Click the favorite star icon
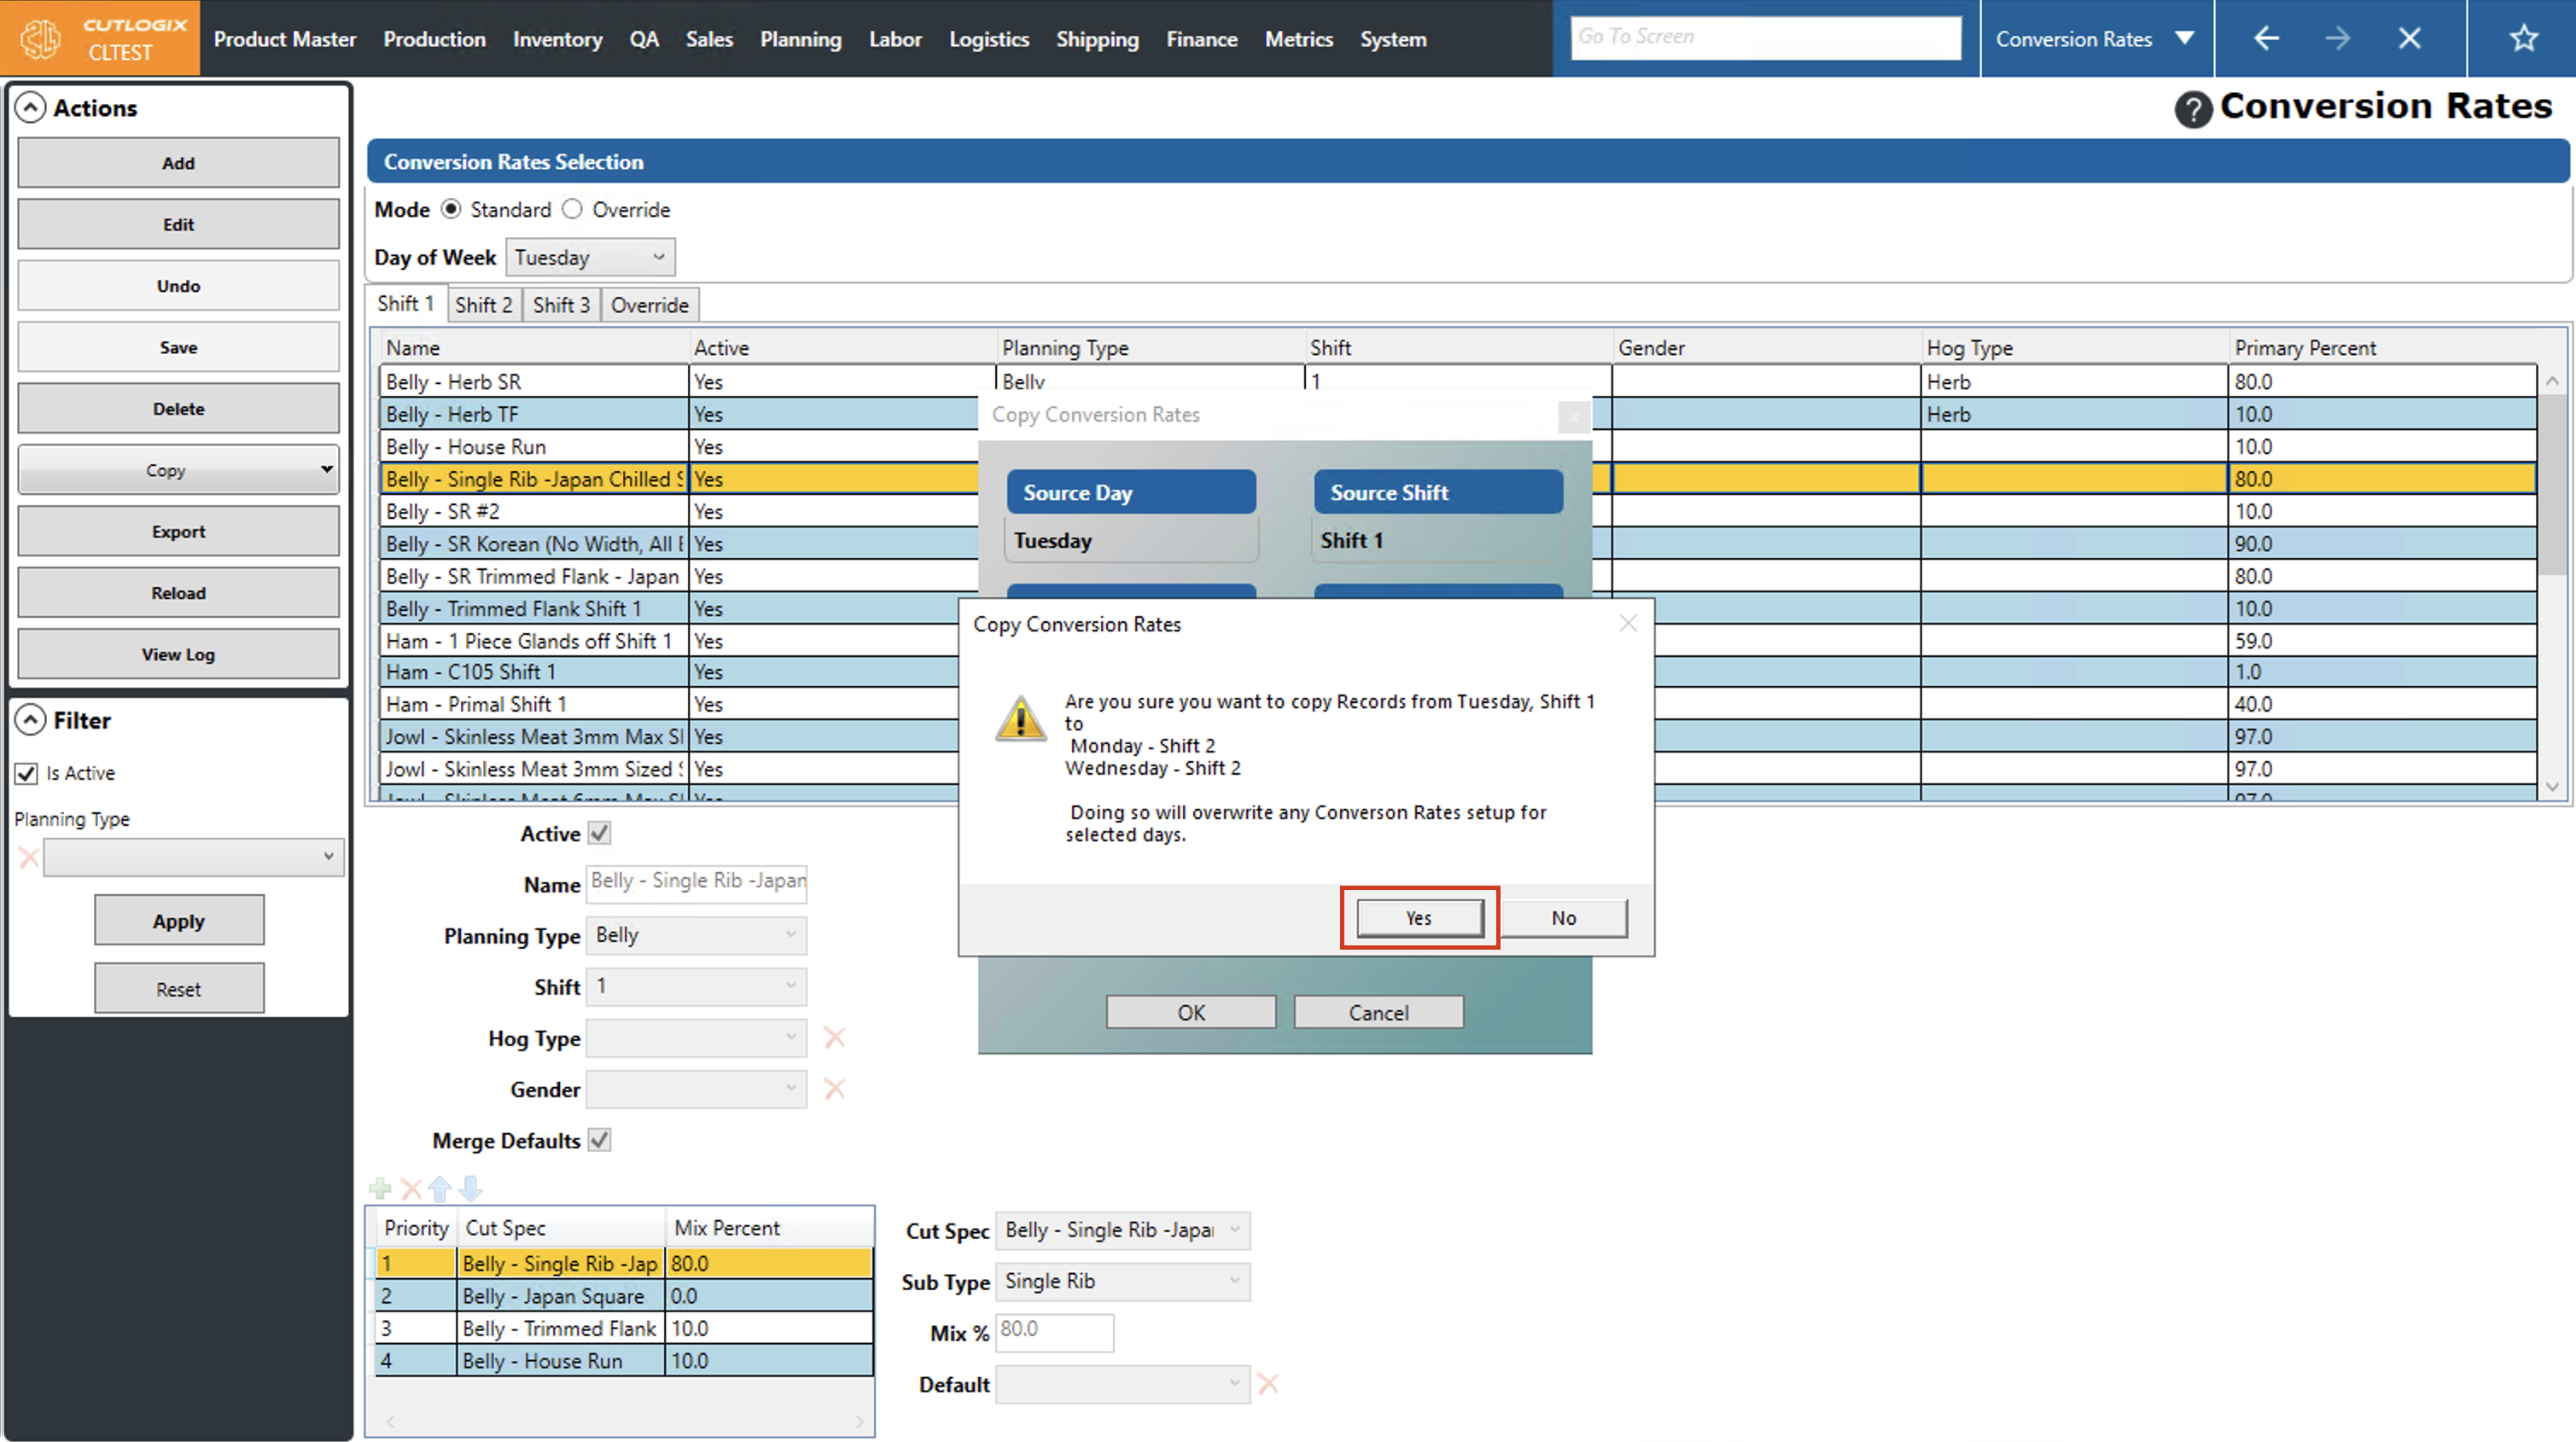This screenshot has width=2576, height=1442. tap(2523, 39)
